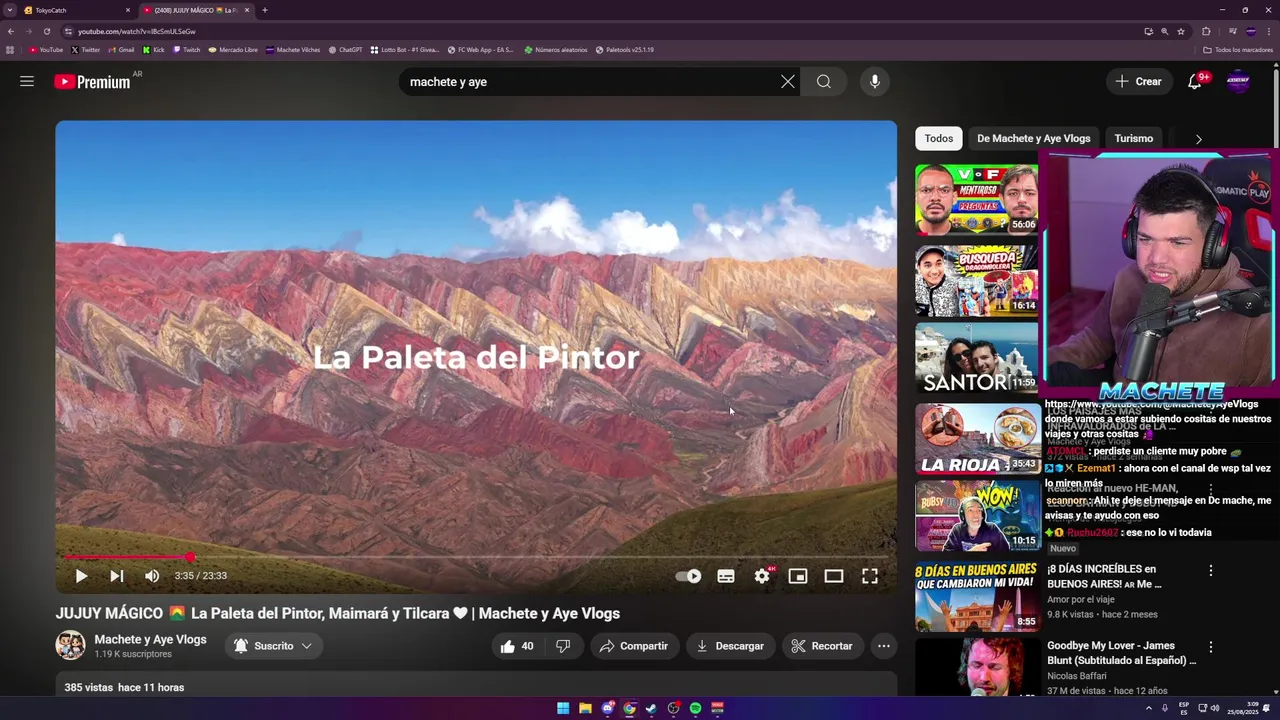This screenshot has height=720, width=1280.
Task: Open Chrome three-dot menu
Action: click(1269, 31)
